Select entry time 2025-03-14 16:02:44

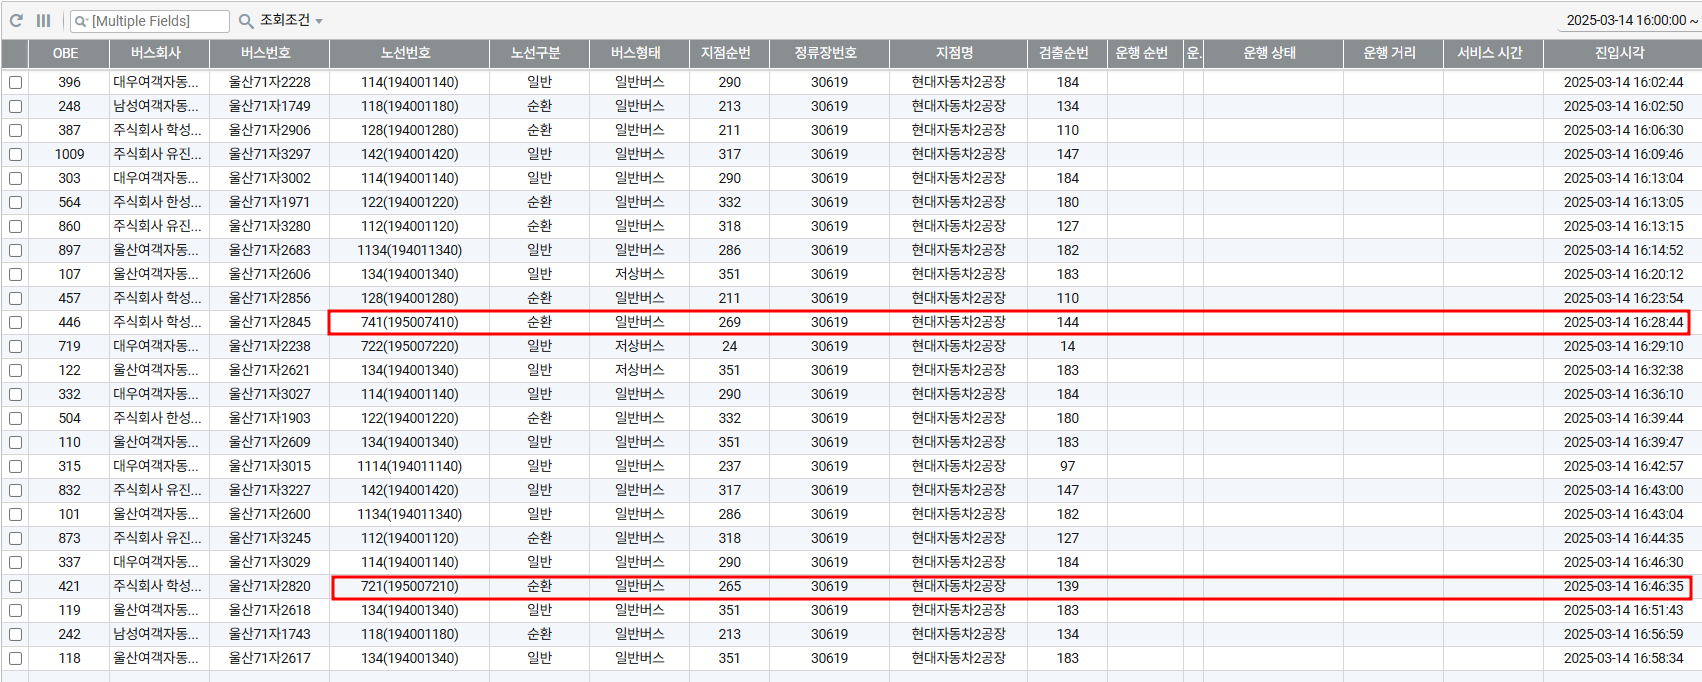tap(1624, 82)
